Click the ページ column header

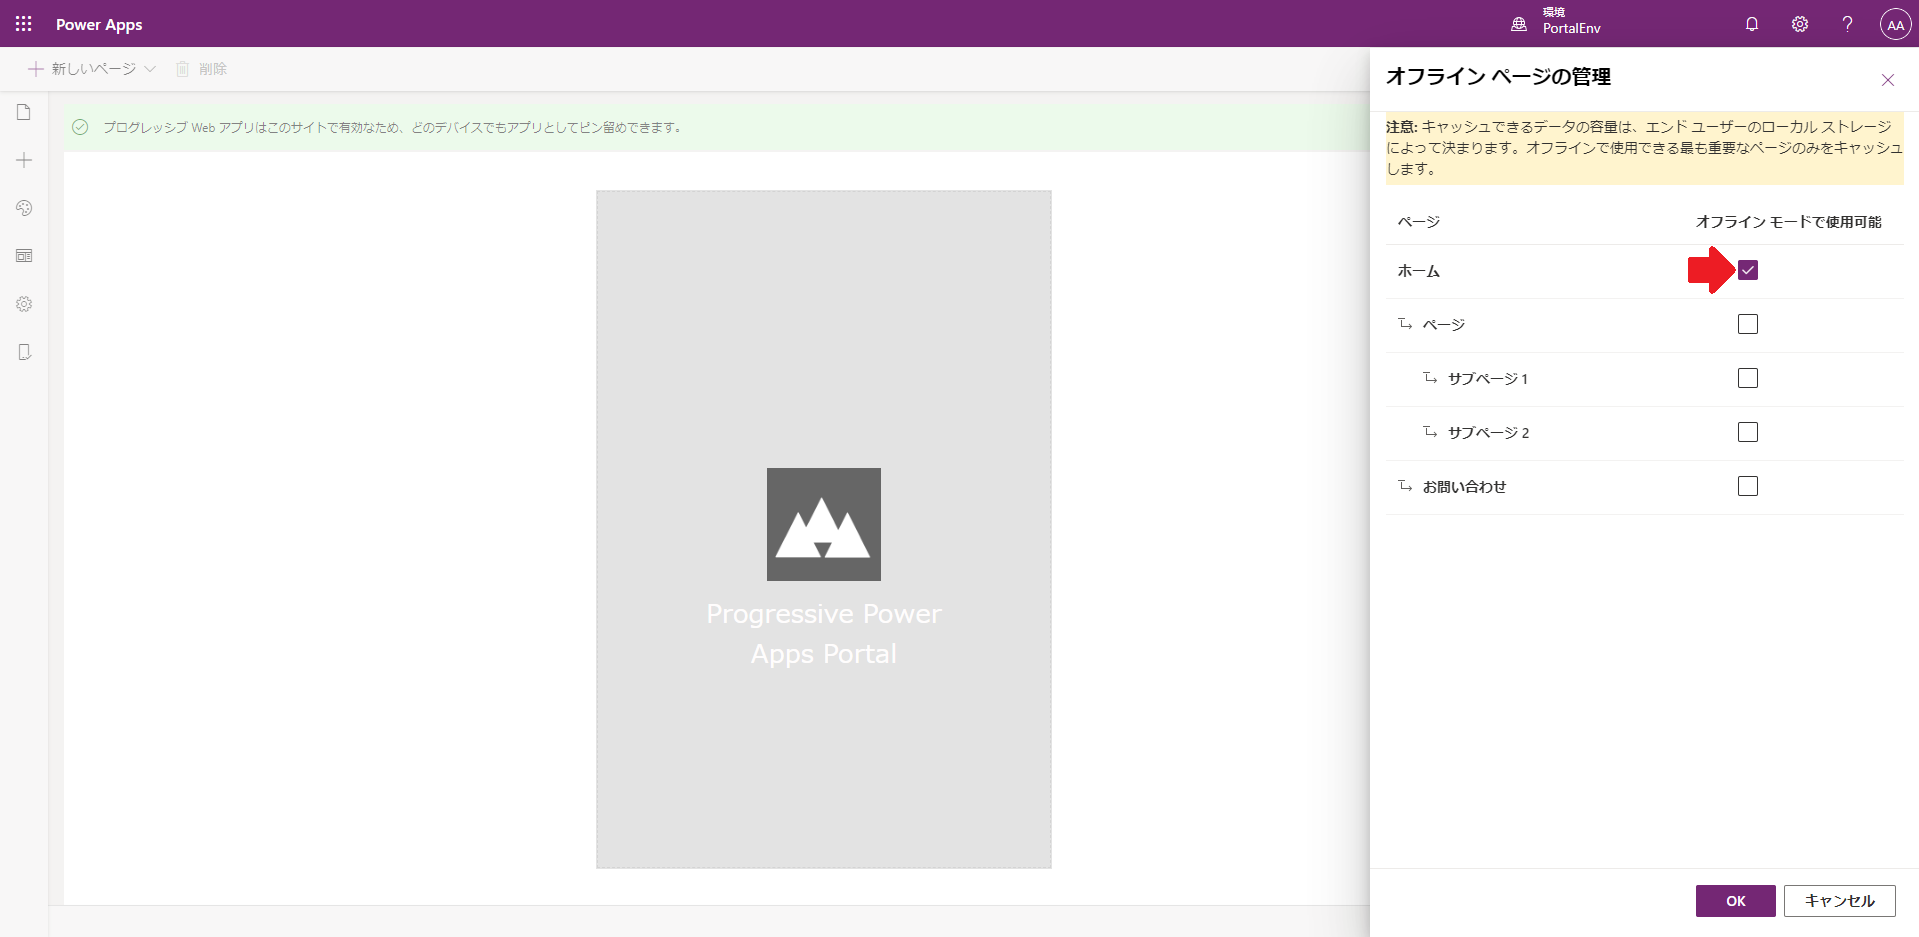pyautogui.click(x=1418, y=222)
